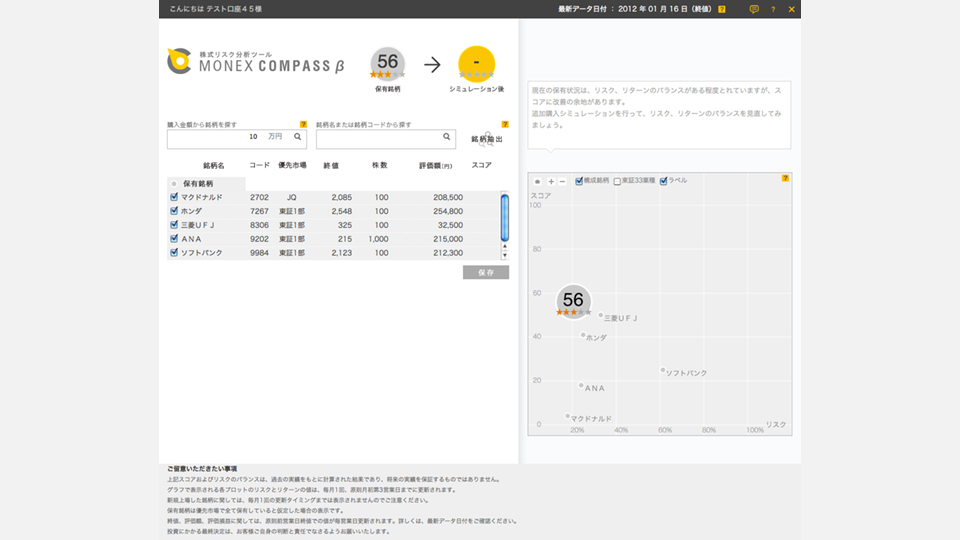Image resolution: width=960 pixels, height=540 pixels.
Task: Click the 1,000 share count cell
Action: click(x=378, y=239)
